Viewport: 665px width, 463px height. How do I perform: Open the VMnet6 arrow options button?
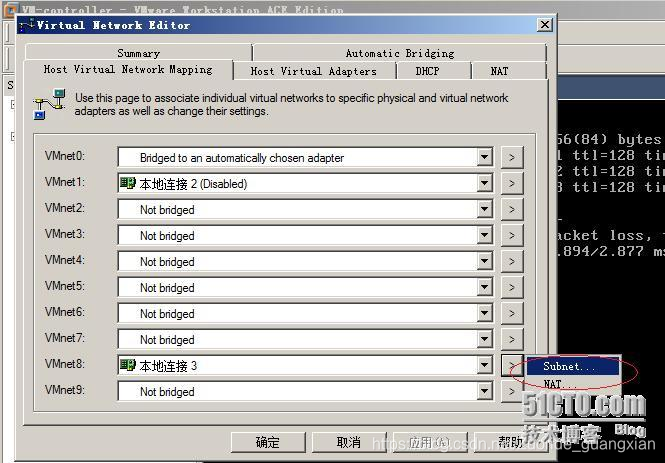point(512,313)
